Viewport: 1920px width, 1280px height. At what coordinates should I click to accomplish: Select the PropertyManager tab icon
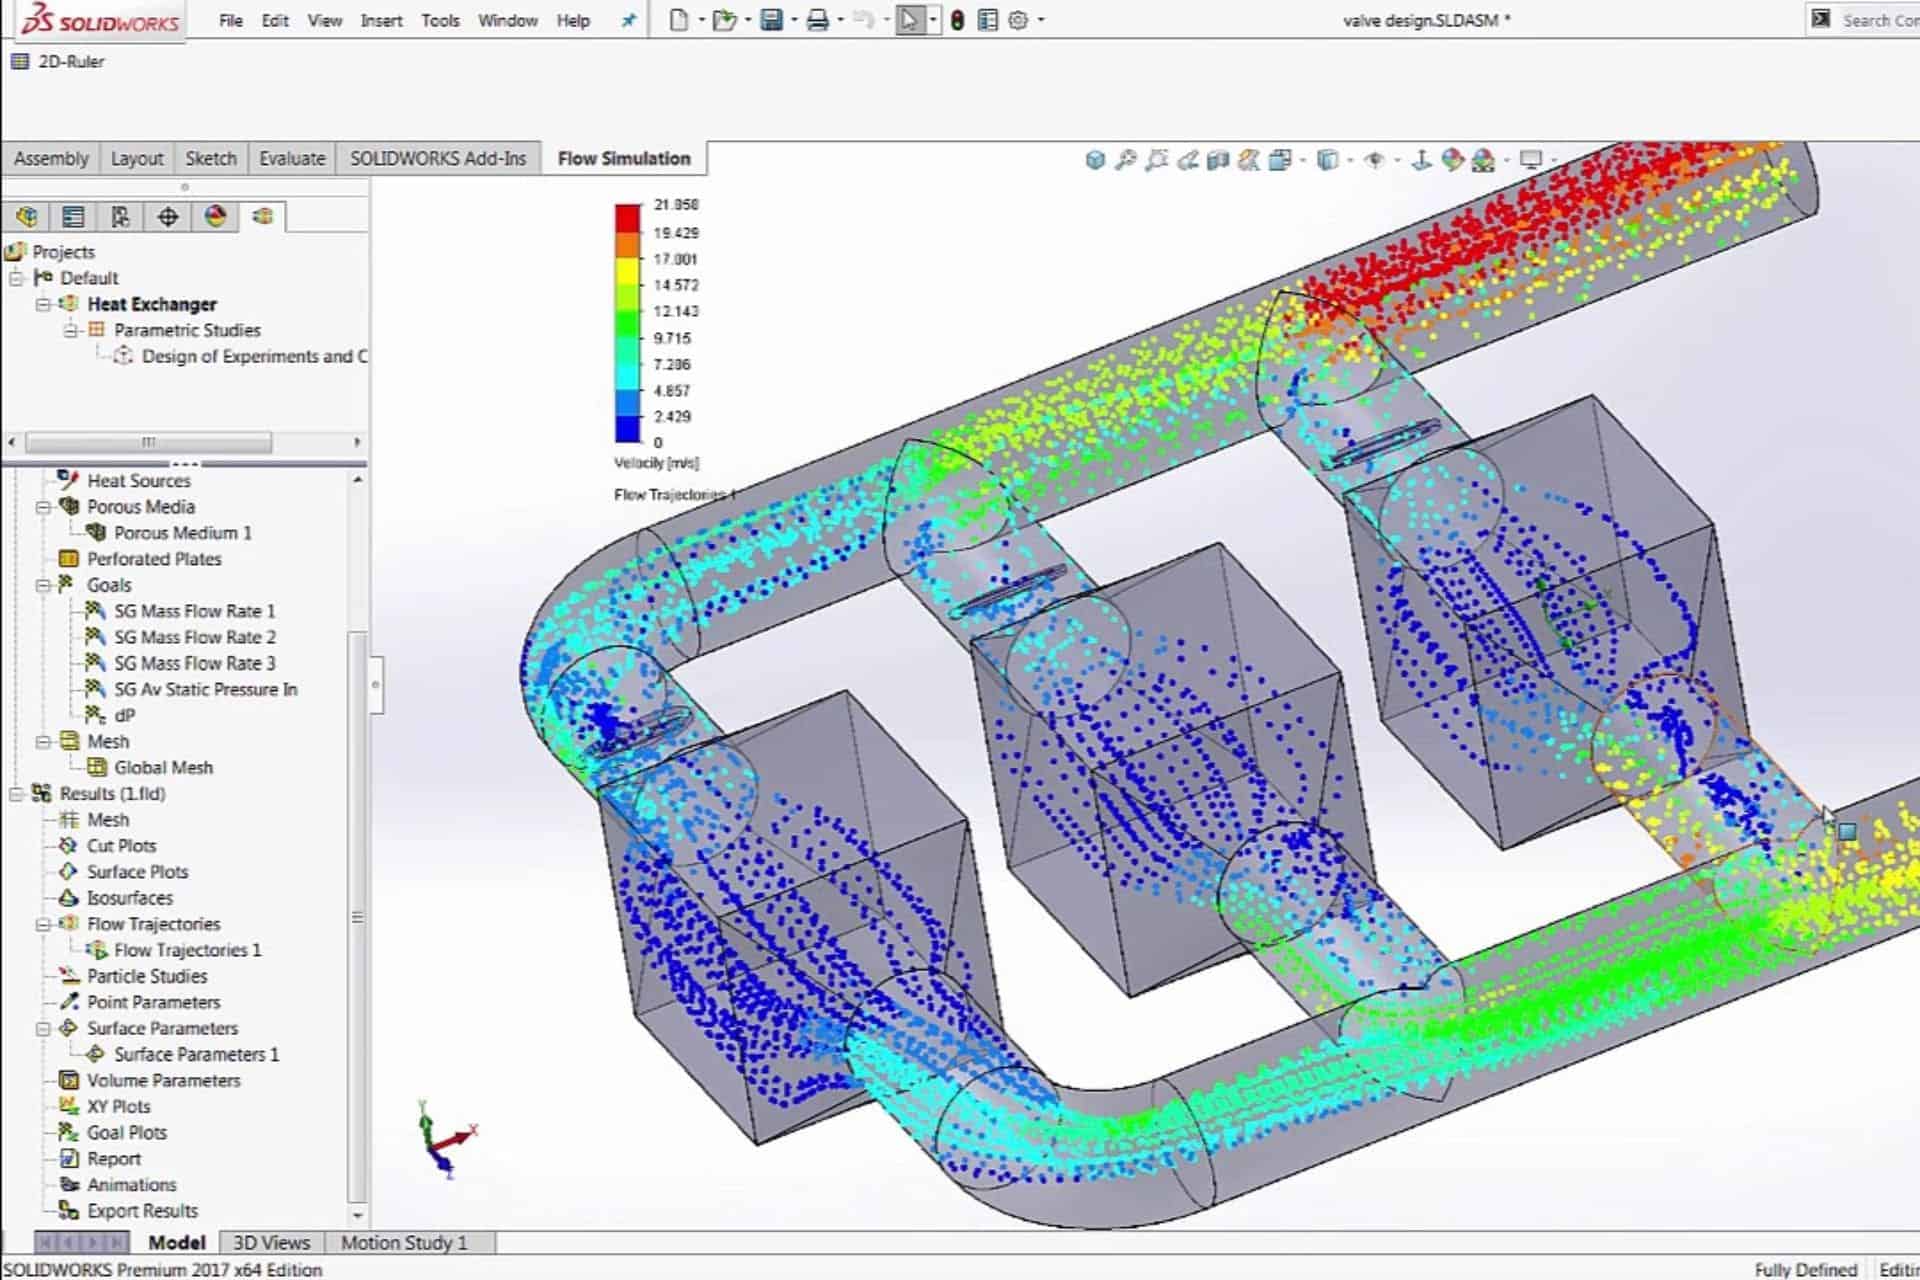click(x=73, y=217)
